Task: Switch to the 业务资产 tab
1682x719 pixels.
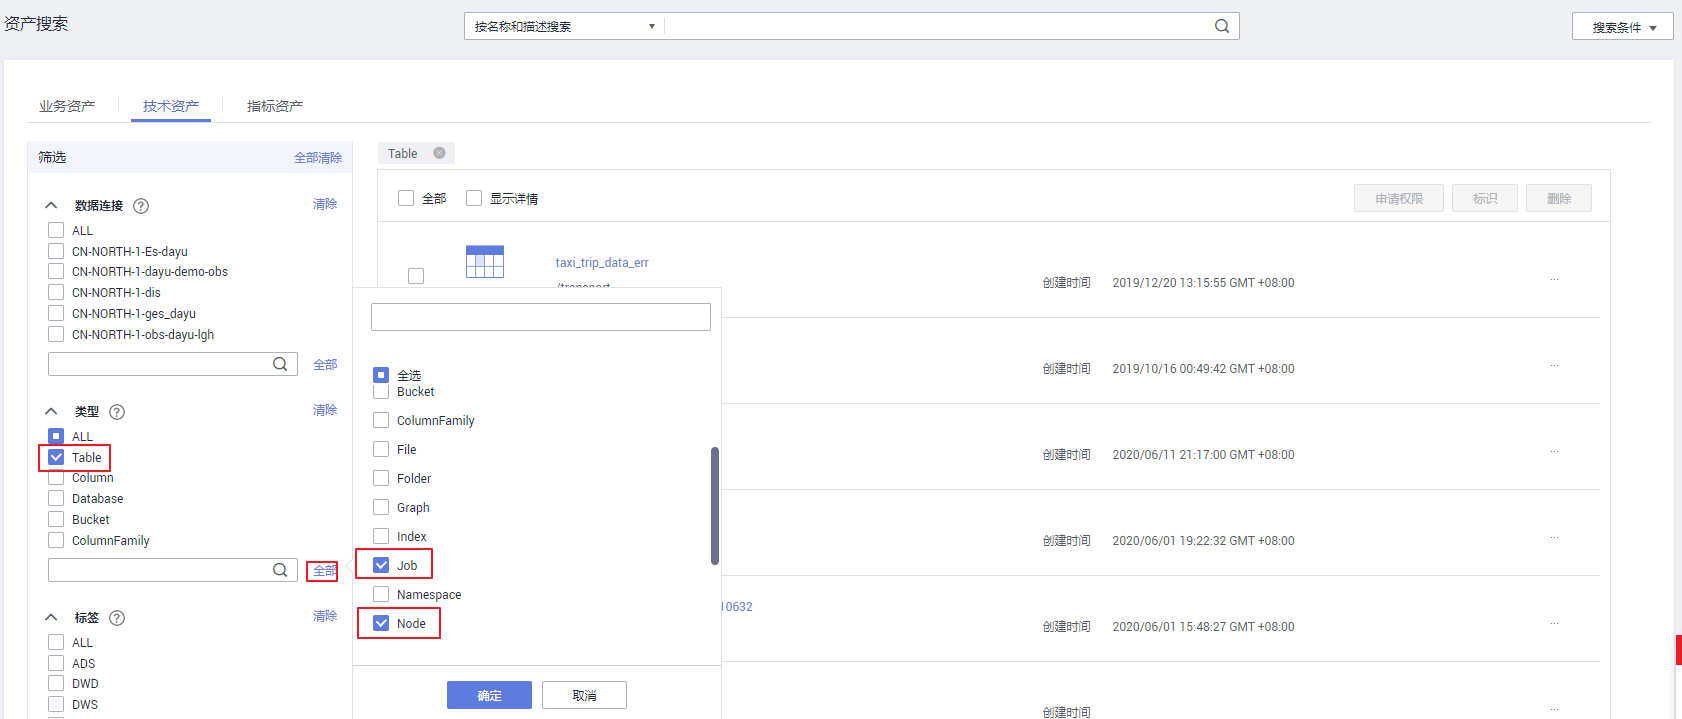Action: pos(67,106)
